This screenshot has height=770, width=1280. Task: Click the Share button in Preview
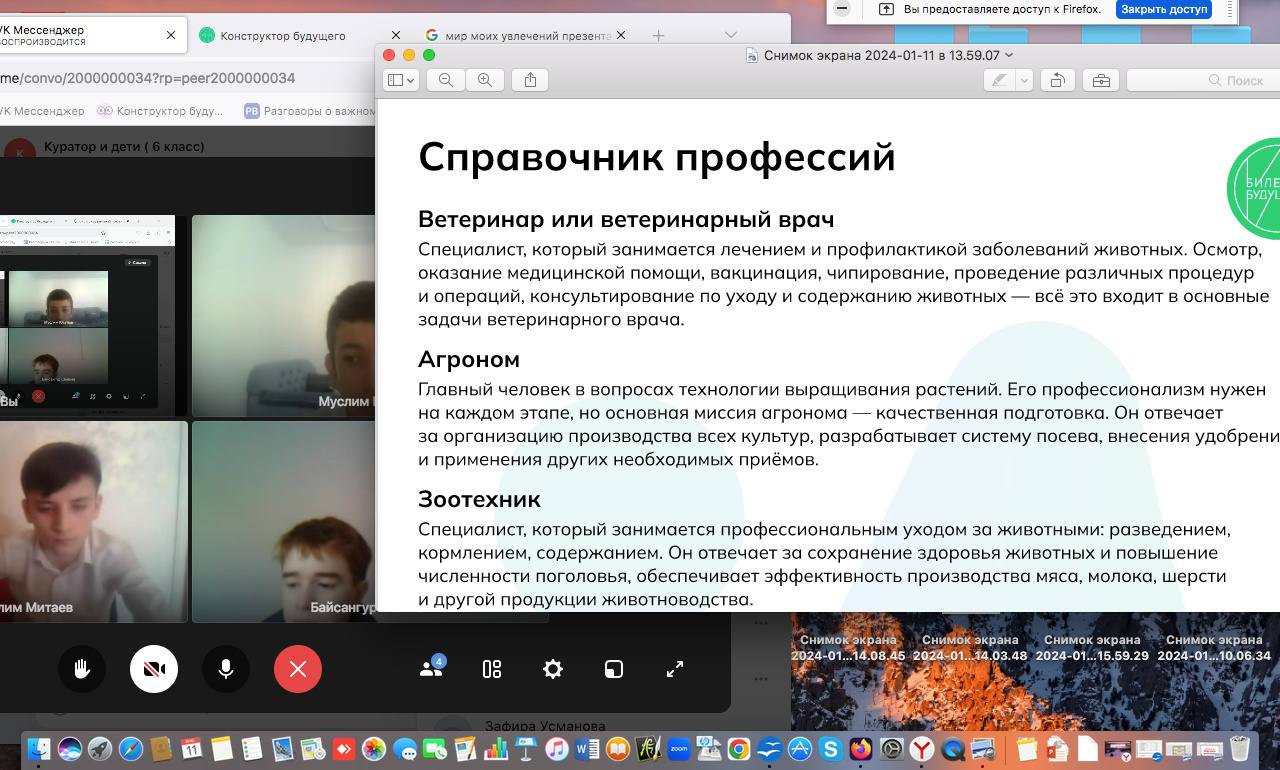coord(531,80)
